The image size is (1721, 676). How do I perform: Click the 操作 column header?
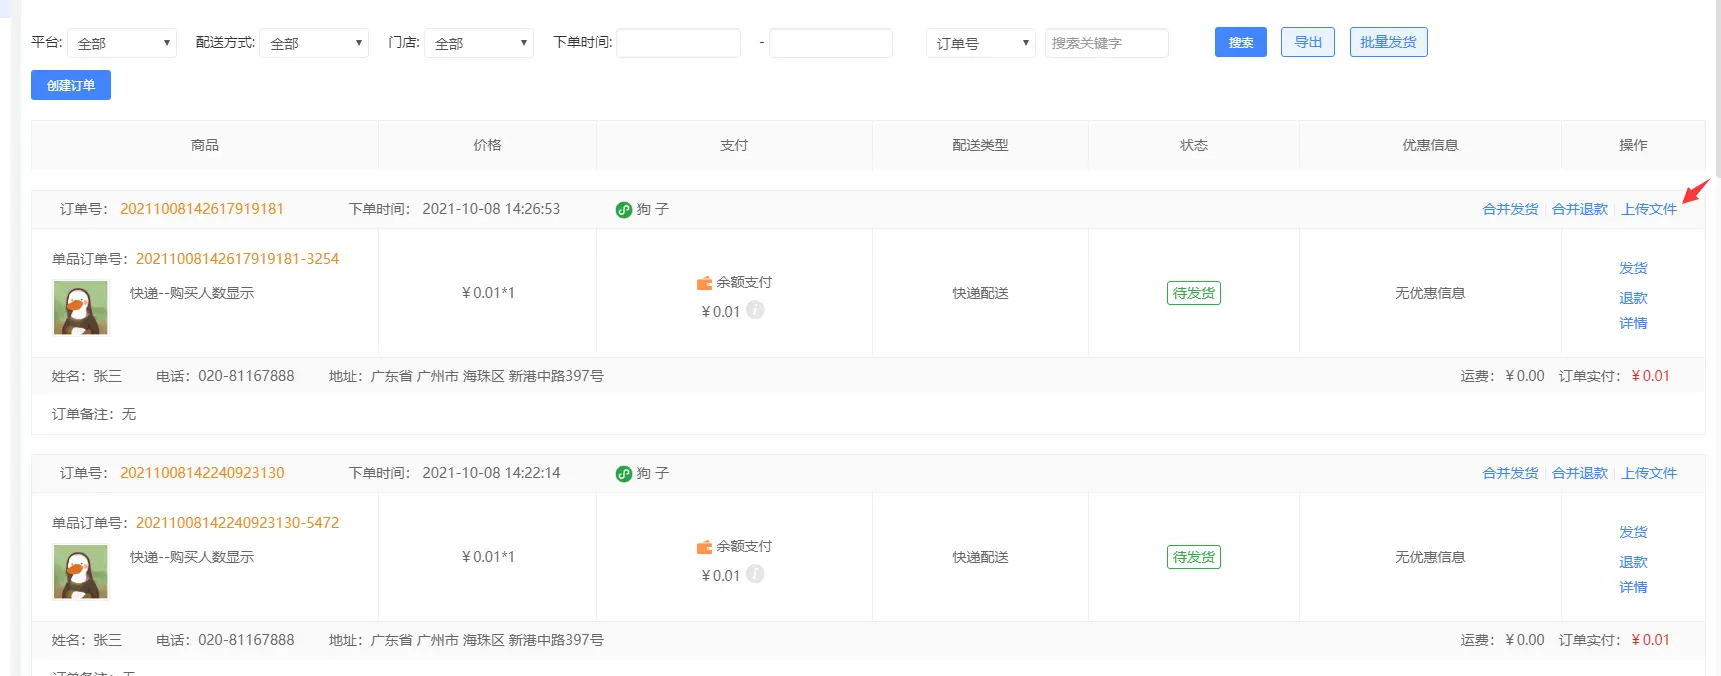[x=1633, y=145]
